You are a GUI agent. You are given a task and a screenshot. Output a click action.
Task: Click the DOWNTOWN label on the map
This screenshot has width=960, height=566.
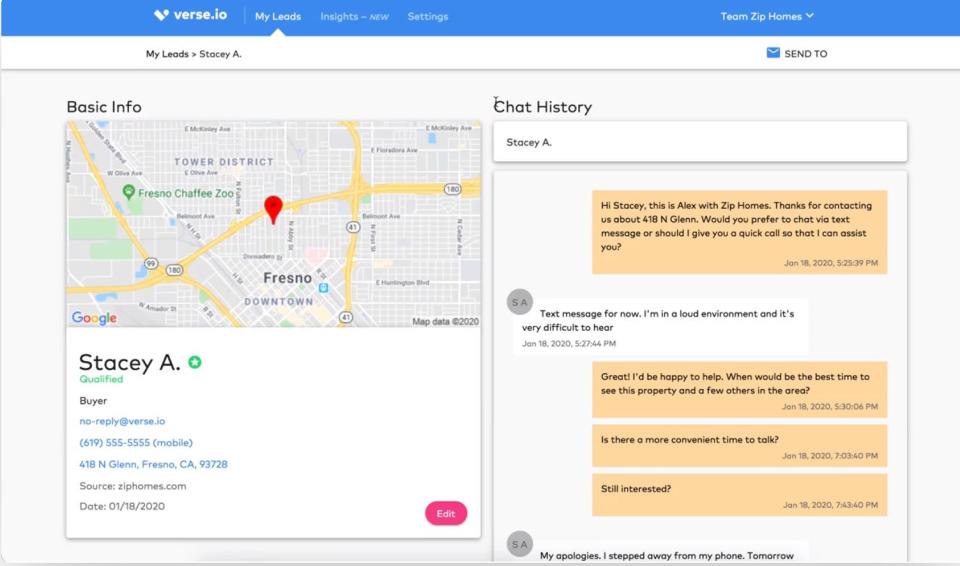(x=279, y=301)
